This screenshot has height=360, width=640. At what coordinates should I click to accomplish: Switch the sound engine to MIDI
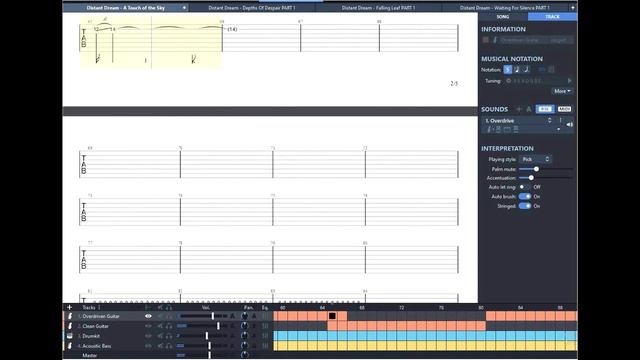point(564,109)
